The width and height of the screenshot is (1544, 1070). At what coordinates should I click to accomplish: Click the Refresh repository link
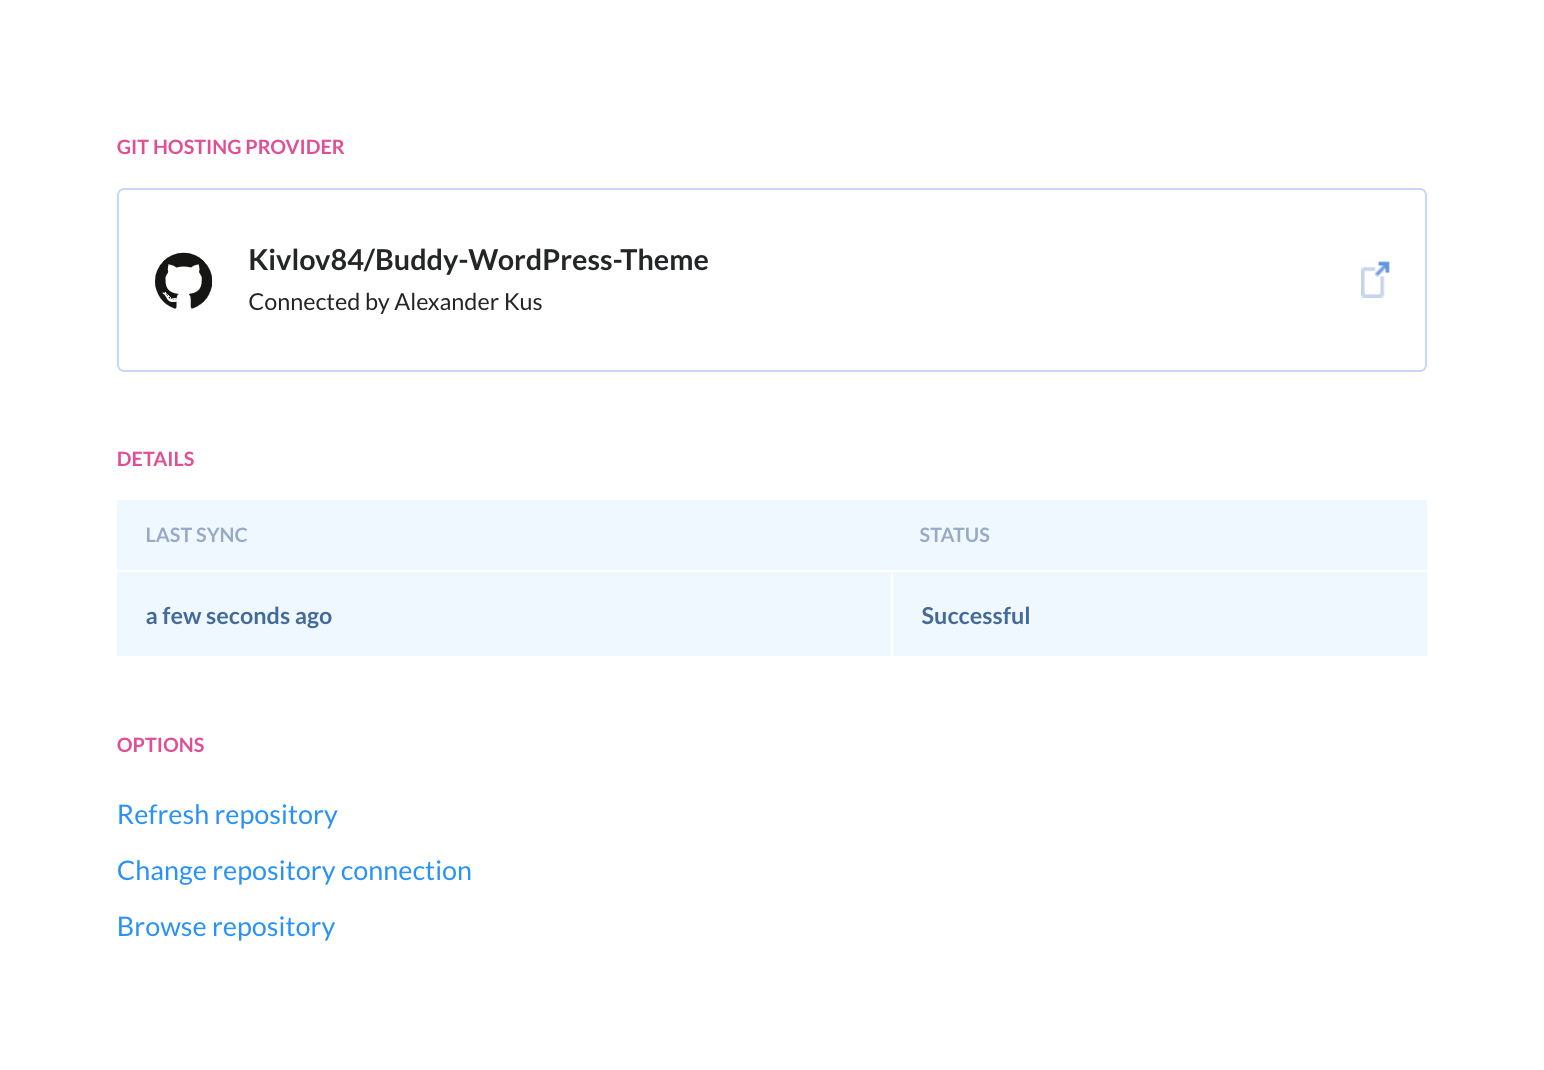(x=227, y=815)
